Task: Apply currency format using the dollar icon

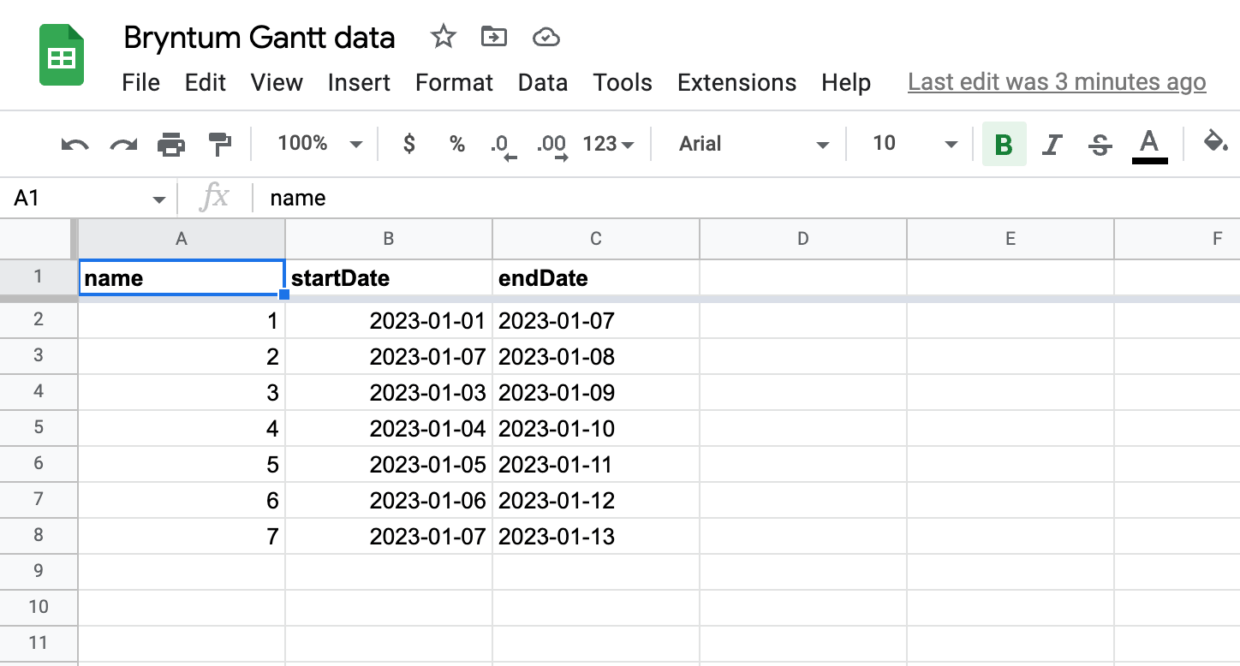Action: pyautogui.click(x=408, y=143)
